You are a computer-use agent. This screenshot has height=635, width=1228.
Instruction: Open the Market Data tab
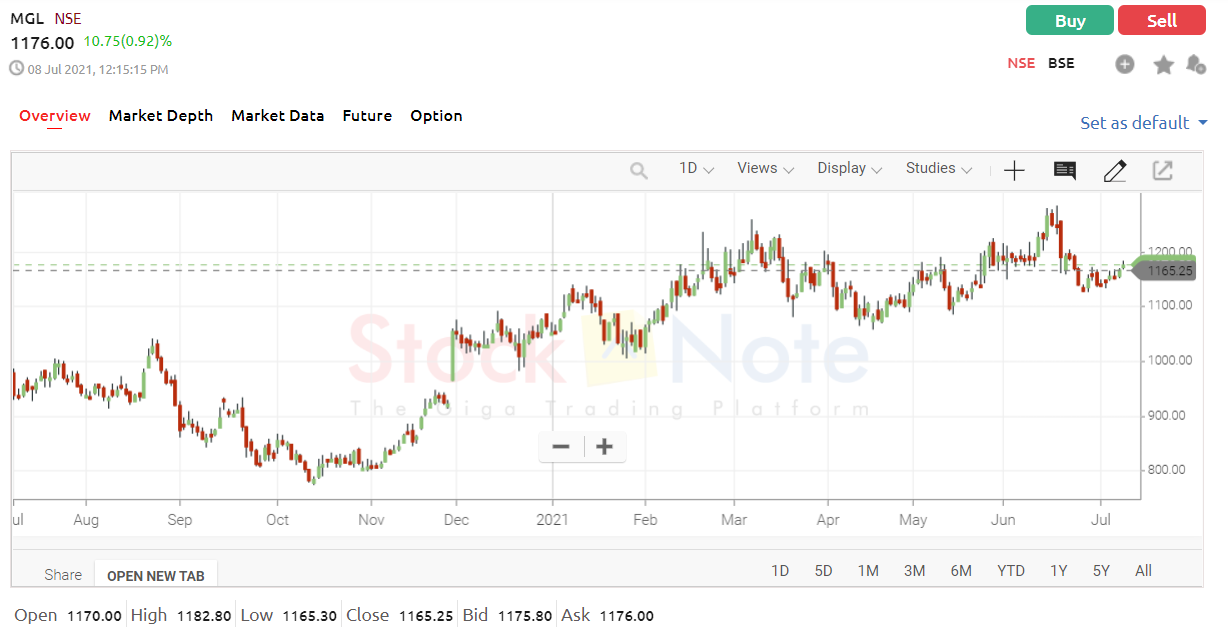[278, 116]
